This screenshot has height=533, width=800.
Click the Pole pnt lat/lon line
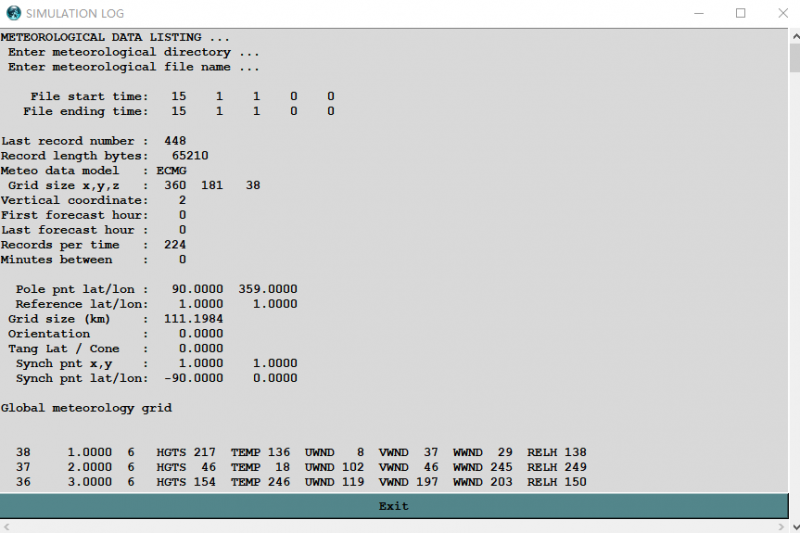pyautogui.click(x=156, y=289)
